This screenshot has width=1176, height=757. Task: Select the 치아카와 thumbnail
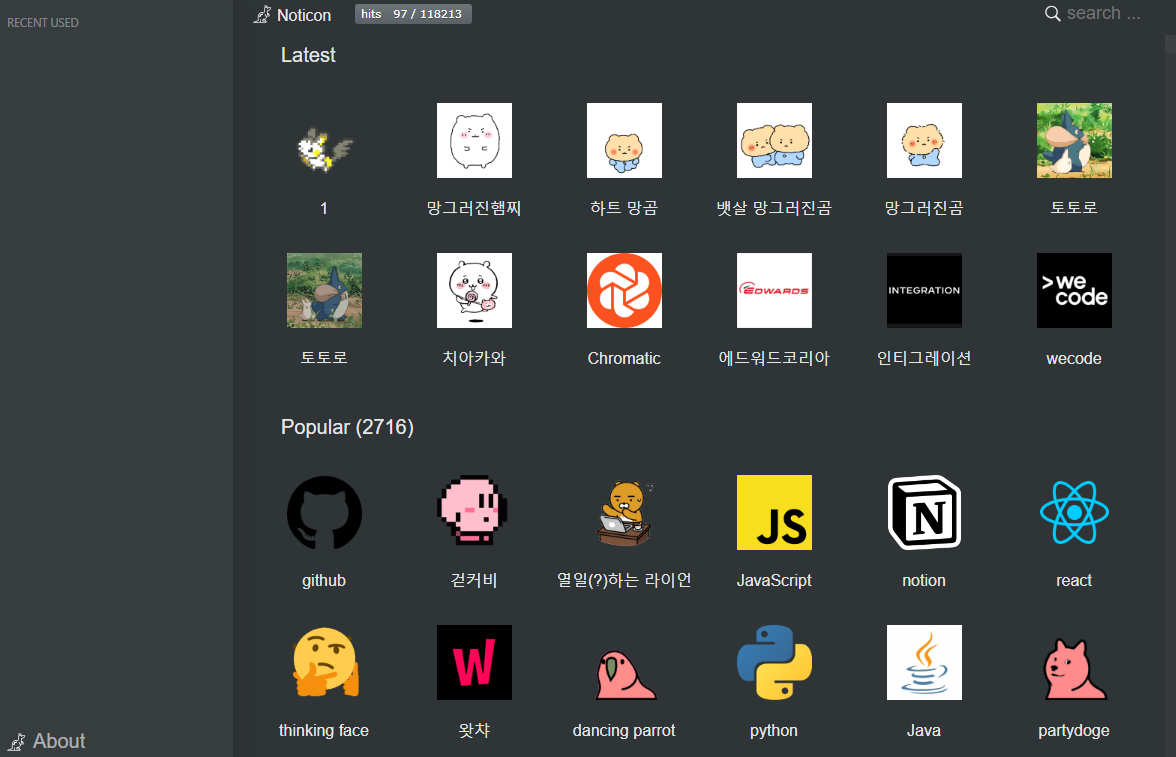pos(474,290)
